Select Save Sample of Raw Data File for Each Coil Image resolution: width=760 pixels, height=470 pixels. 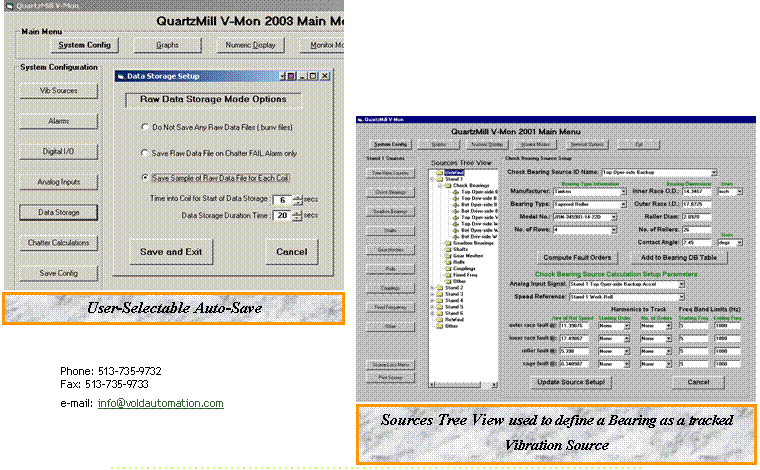point(144,178)
